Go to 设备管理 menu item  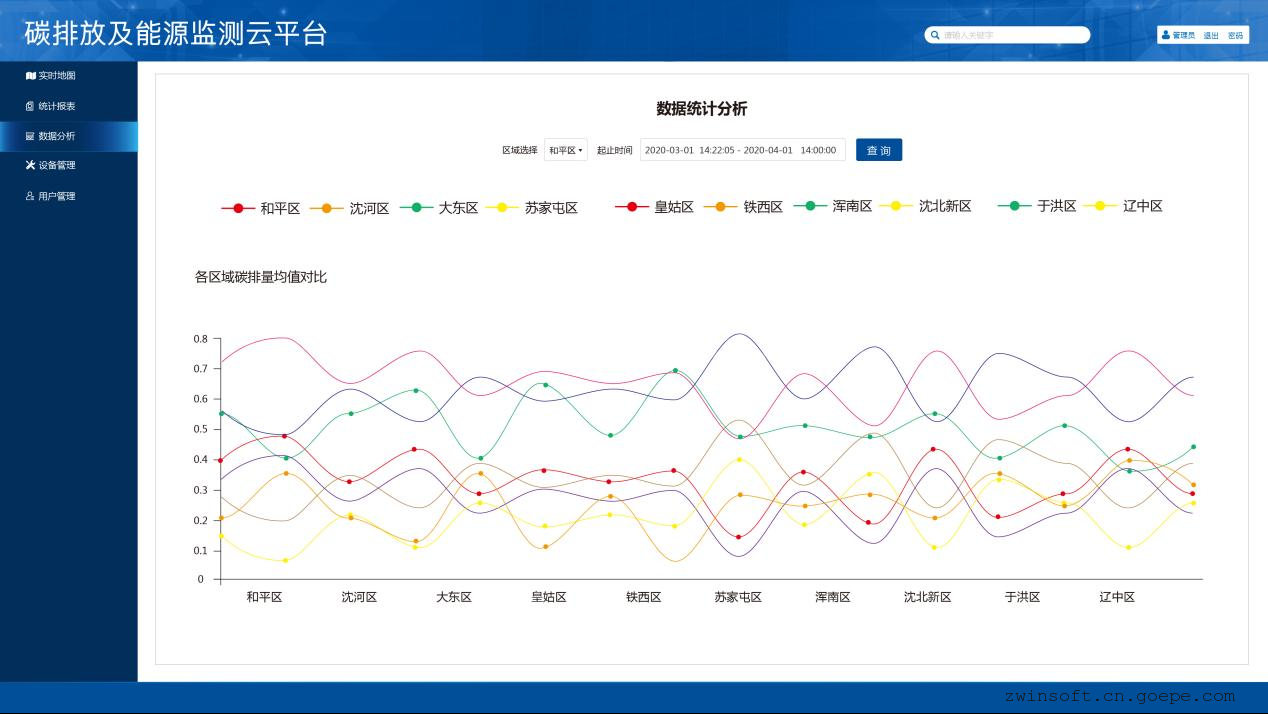point(57,165)
